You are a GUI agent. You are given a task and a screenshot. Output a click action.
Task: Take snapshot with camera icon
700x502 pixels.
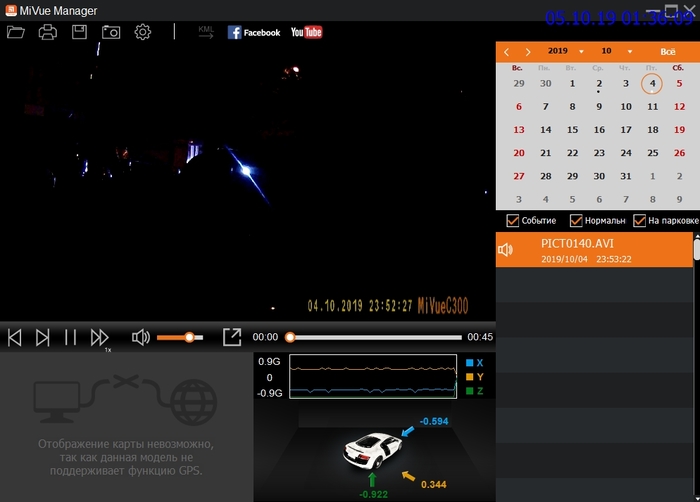[x=111, y=32]
